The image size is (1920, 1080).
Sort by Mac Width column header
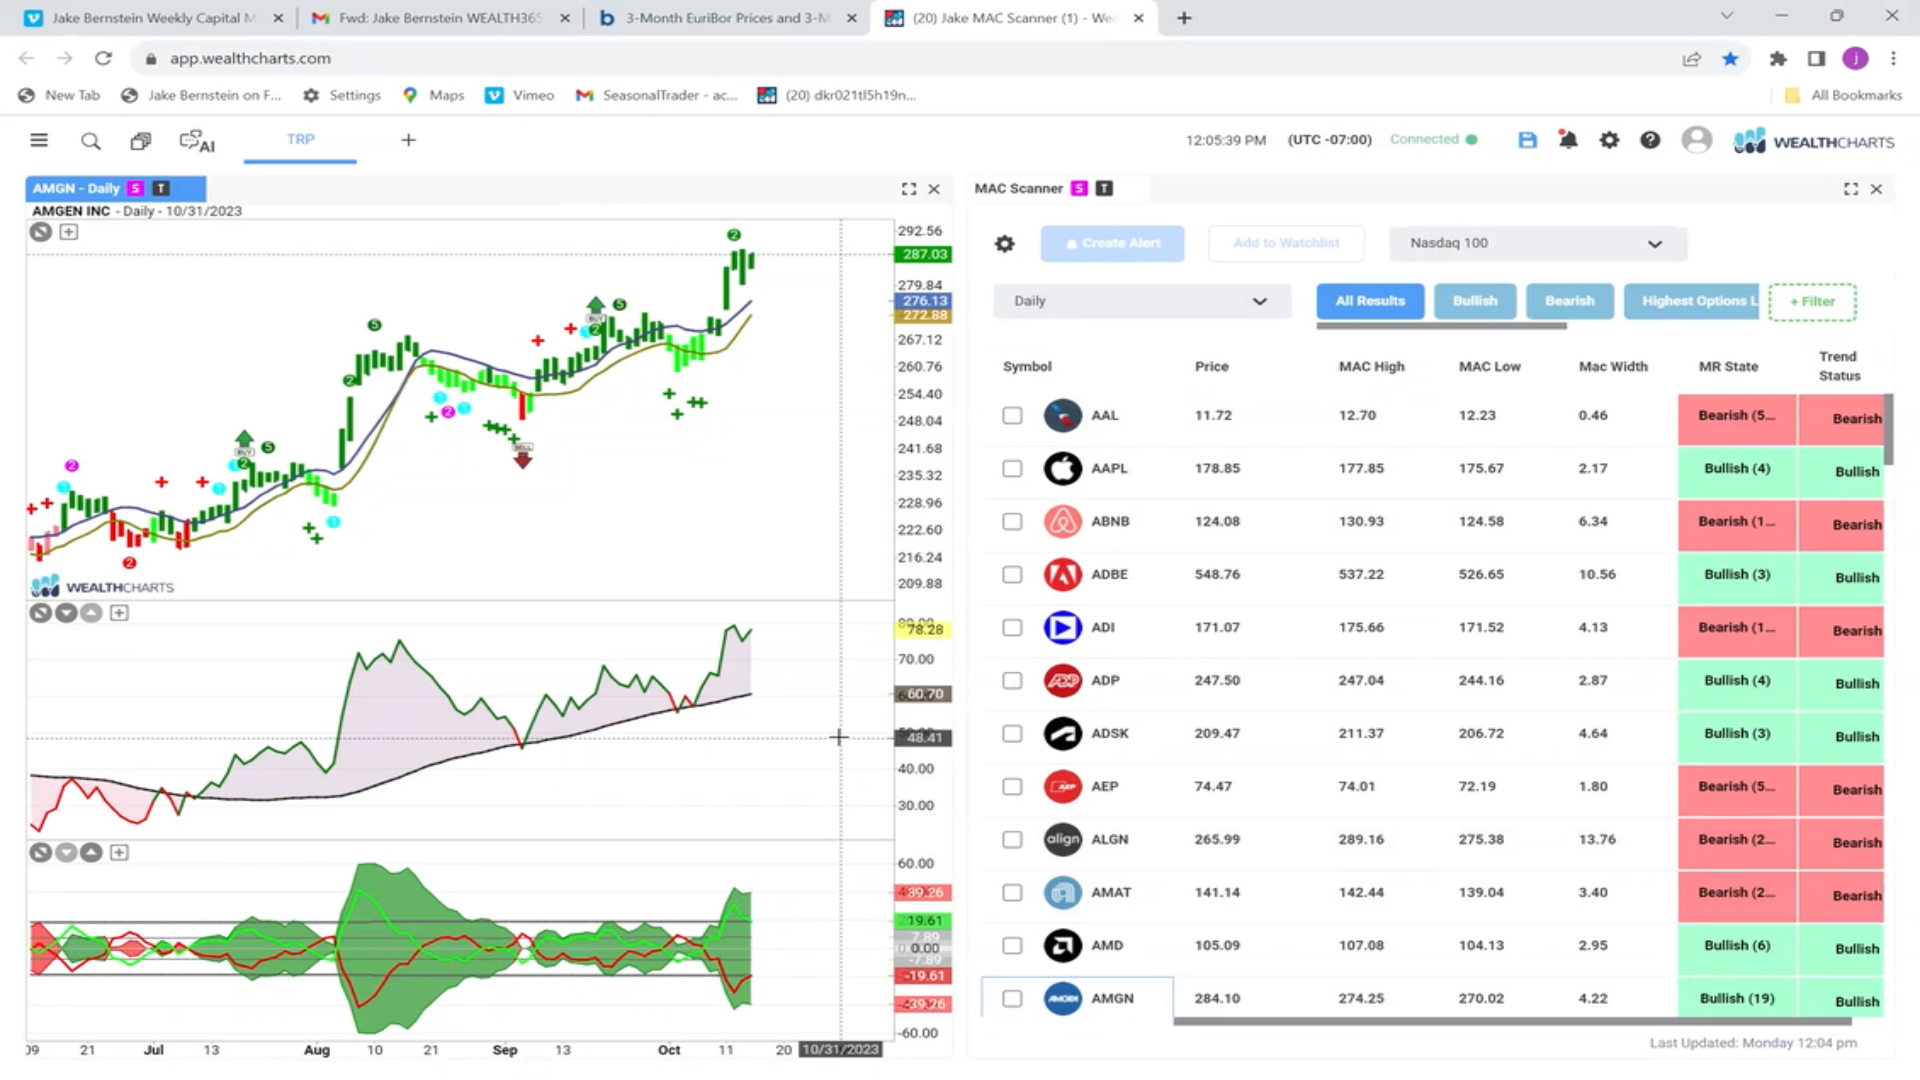[1613, 367]
